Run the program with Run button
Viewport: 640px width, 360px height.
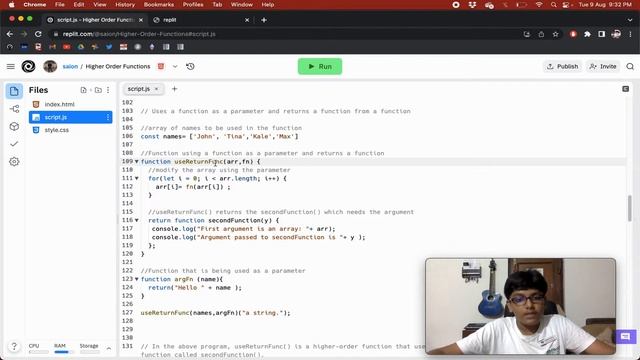[x=320, y=67]
